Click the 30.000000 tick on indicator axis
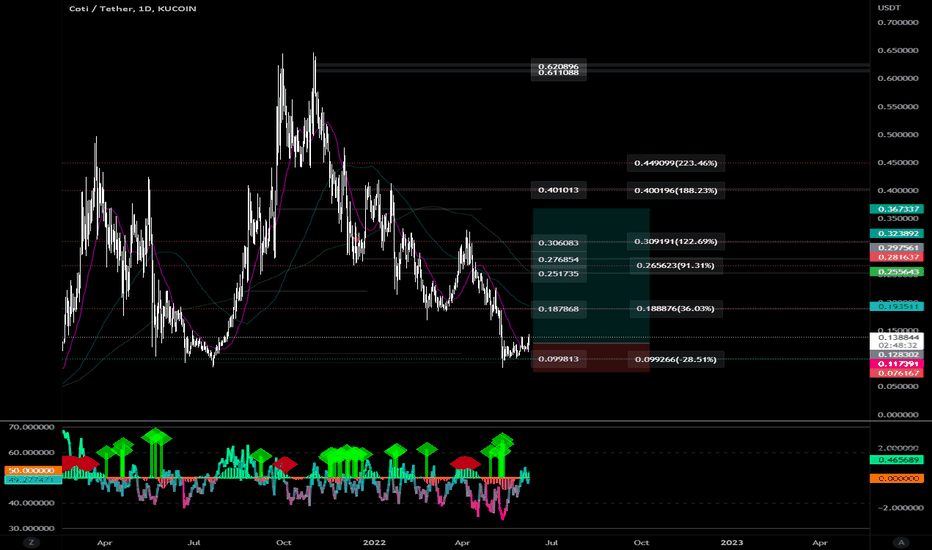This screenshot has width=932, height=550. click(30, 528)
